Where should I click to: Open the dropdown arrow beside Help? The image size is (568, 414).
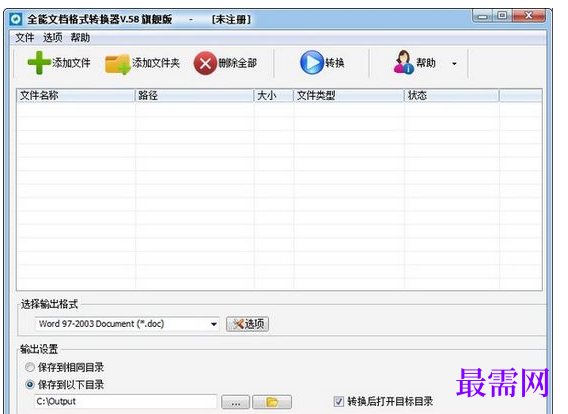[454, 64]
